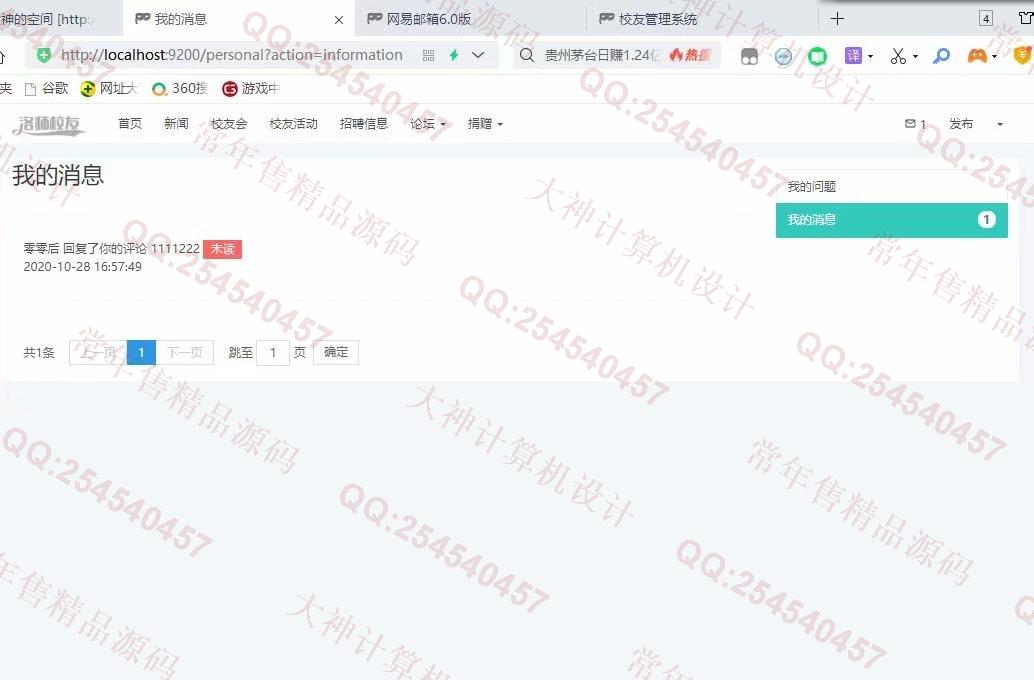Open the orange game controller icon
Viewport: 1034px width, 680px height.
point(977,56)
